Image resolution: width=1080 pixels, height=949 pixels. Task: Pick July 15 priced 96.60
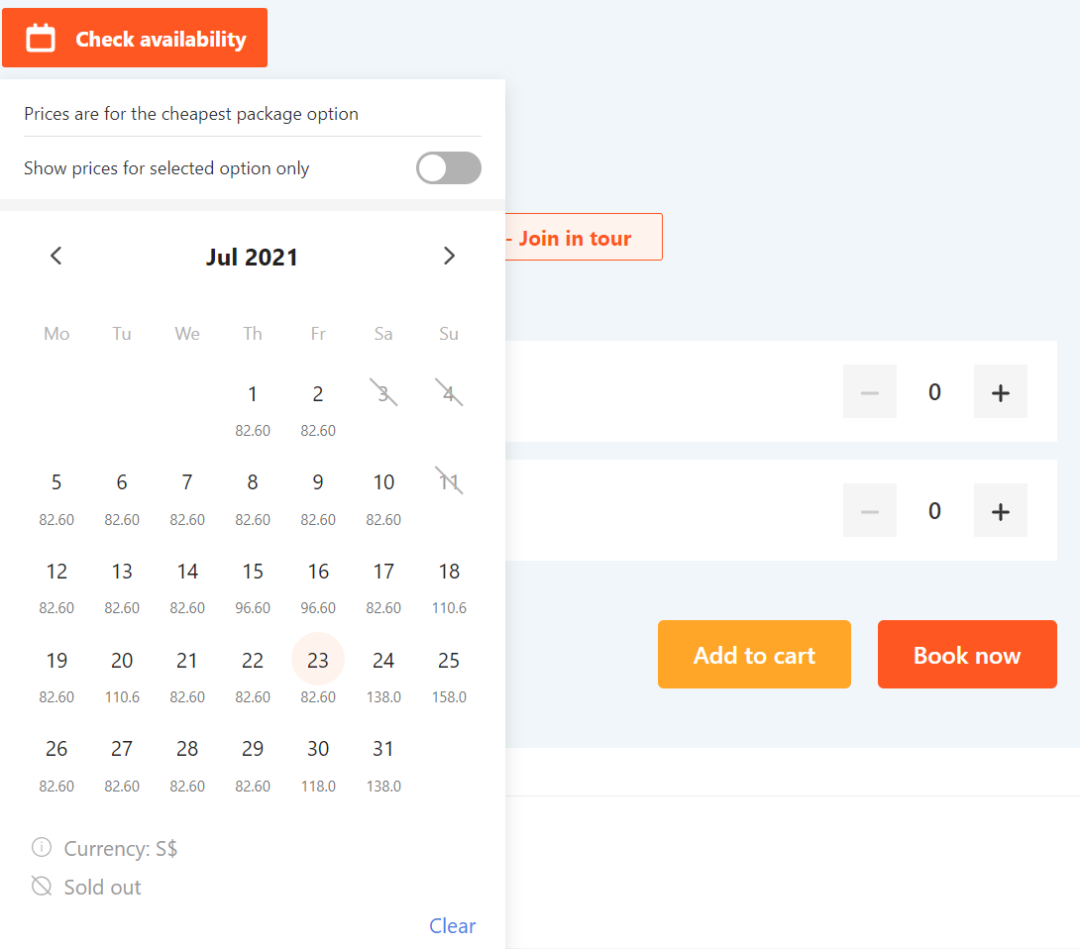[253, 587]
